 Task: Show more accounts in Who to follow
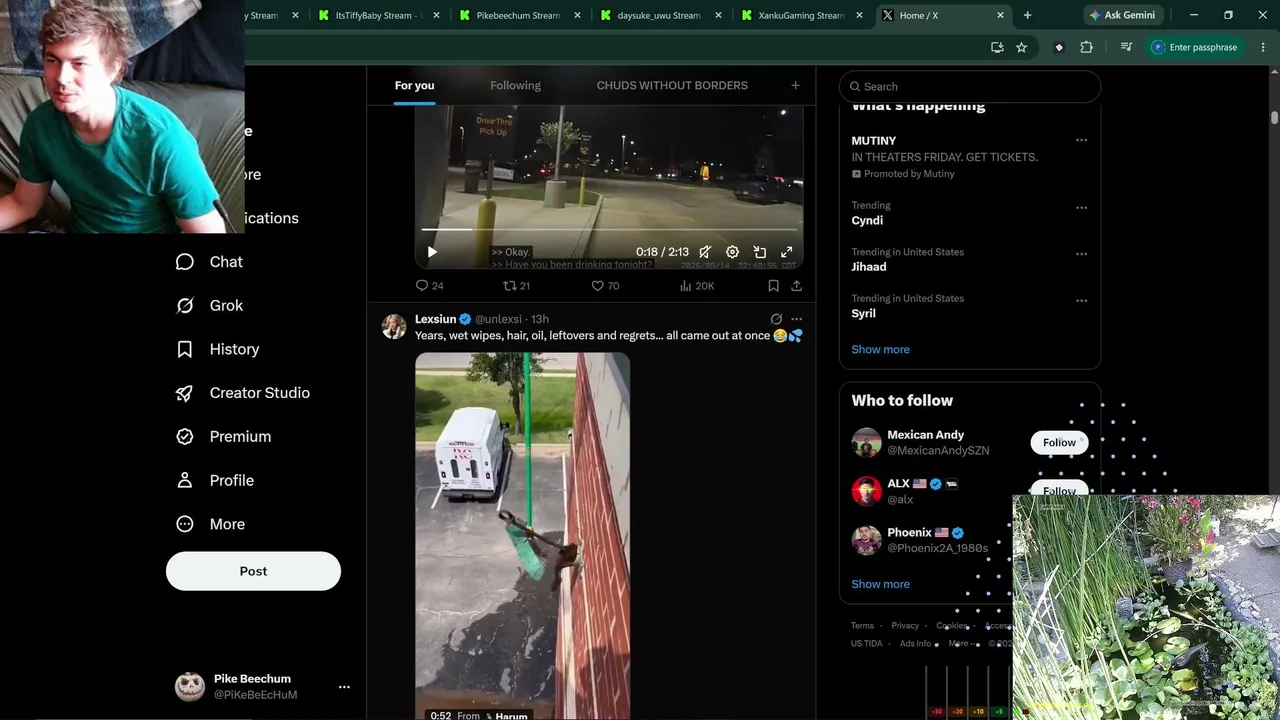tap(880, 584)
